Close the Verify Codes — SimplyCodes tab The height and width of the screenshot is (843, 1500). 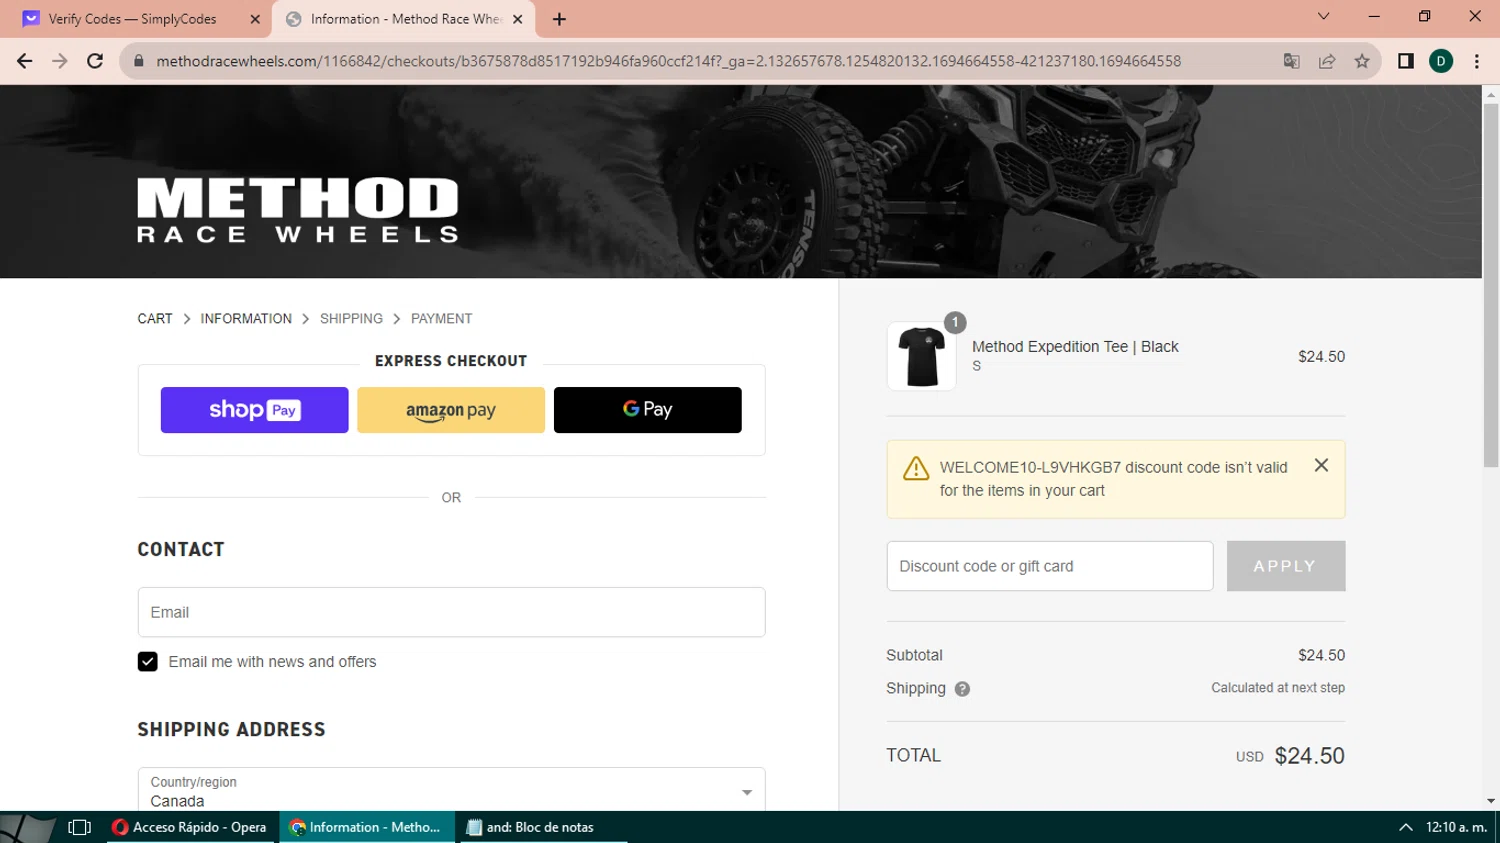[254, 19]
